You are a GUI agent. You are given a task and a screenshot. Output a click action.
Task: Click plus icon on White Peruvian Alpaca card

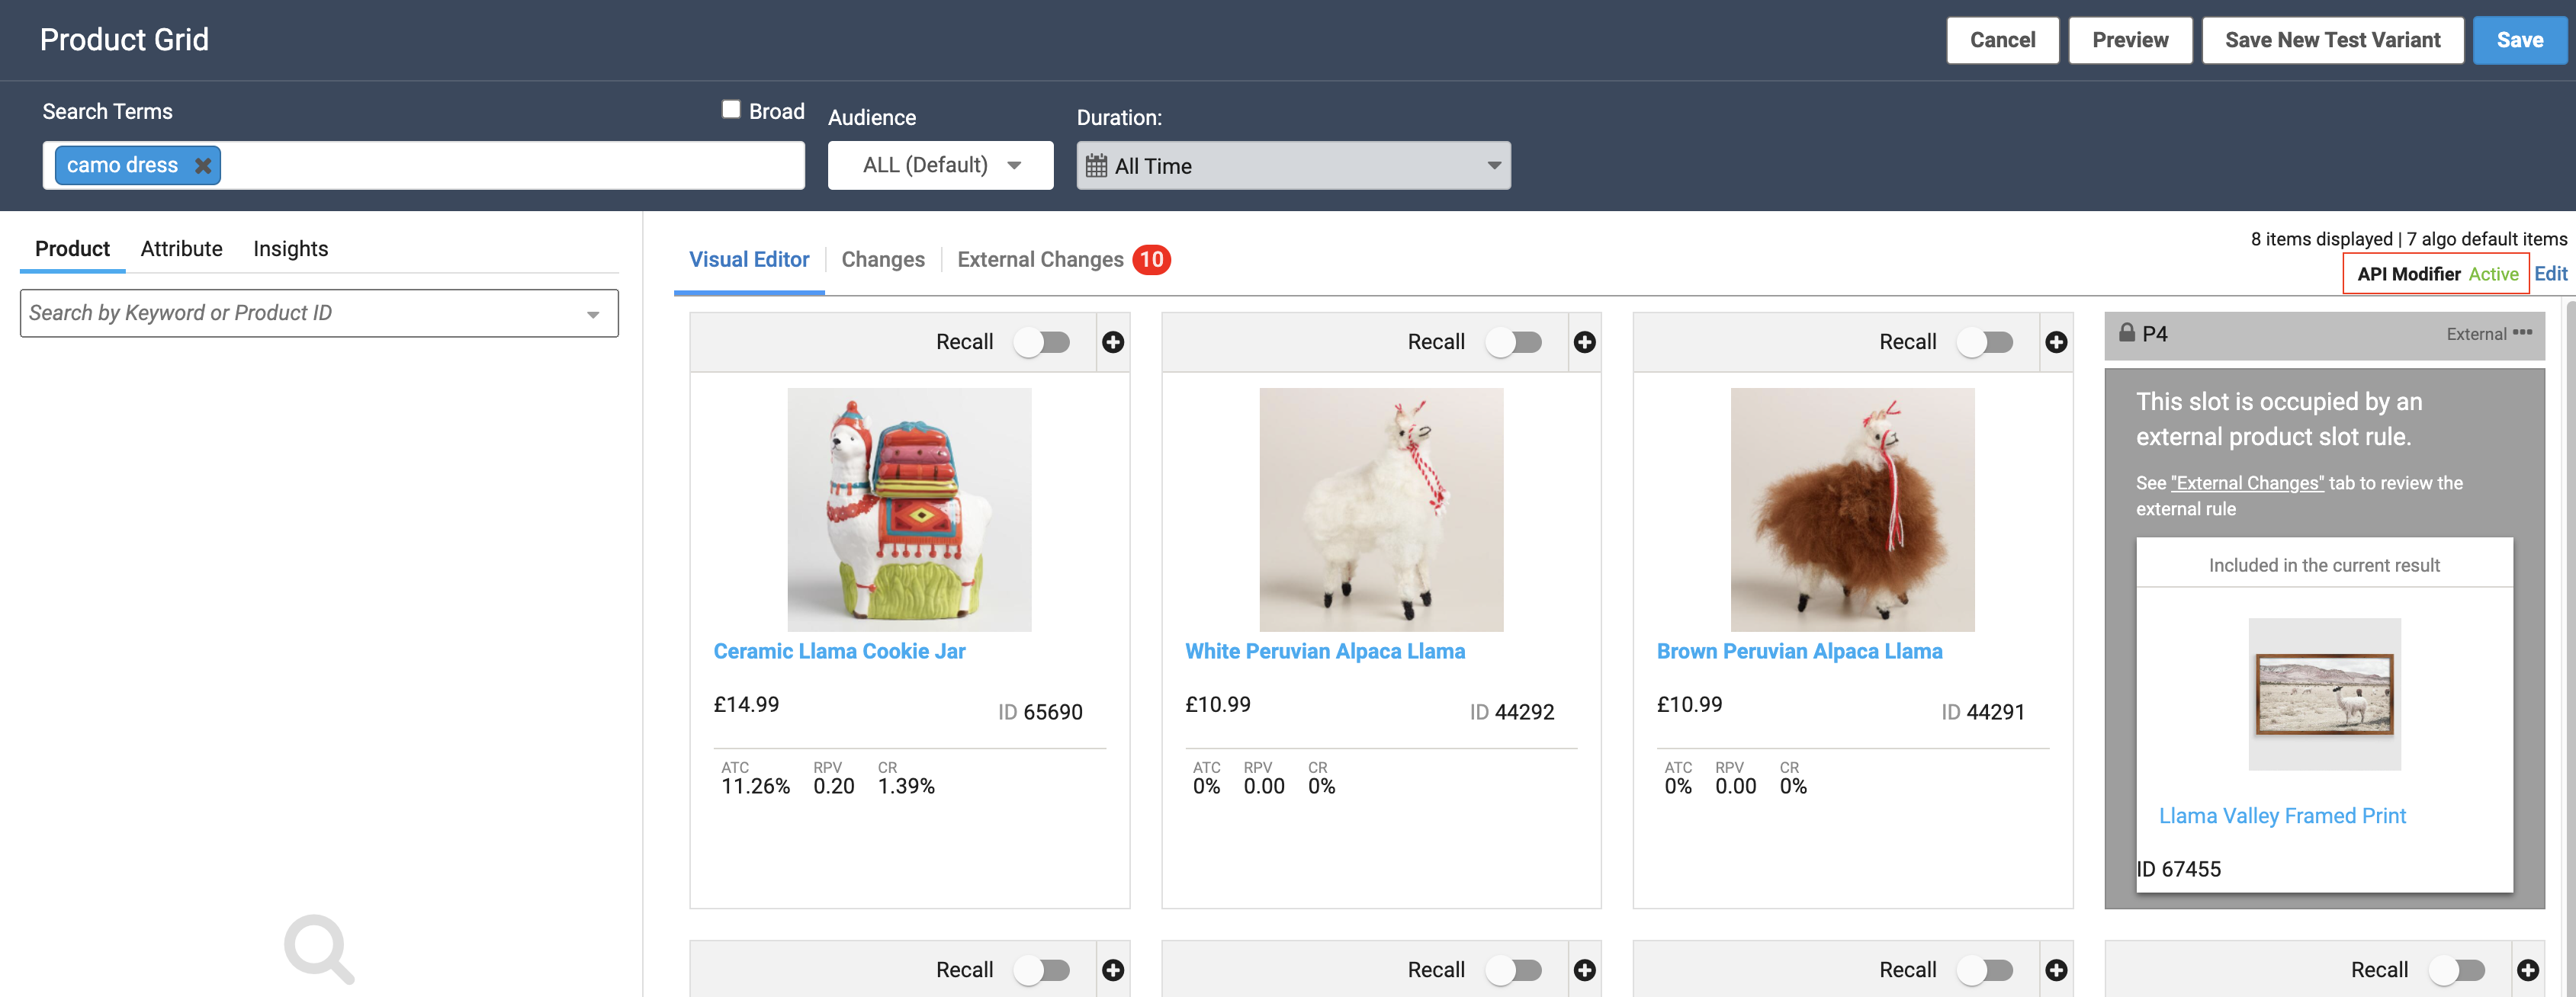1584,342
